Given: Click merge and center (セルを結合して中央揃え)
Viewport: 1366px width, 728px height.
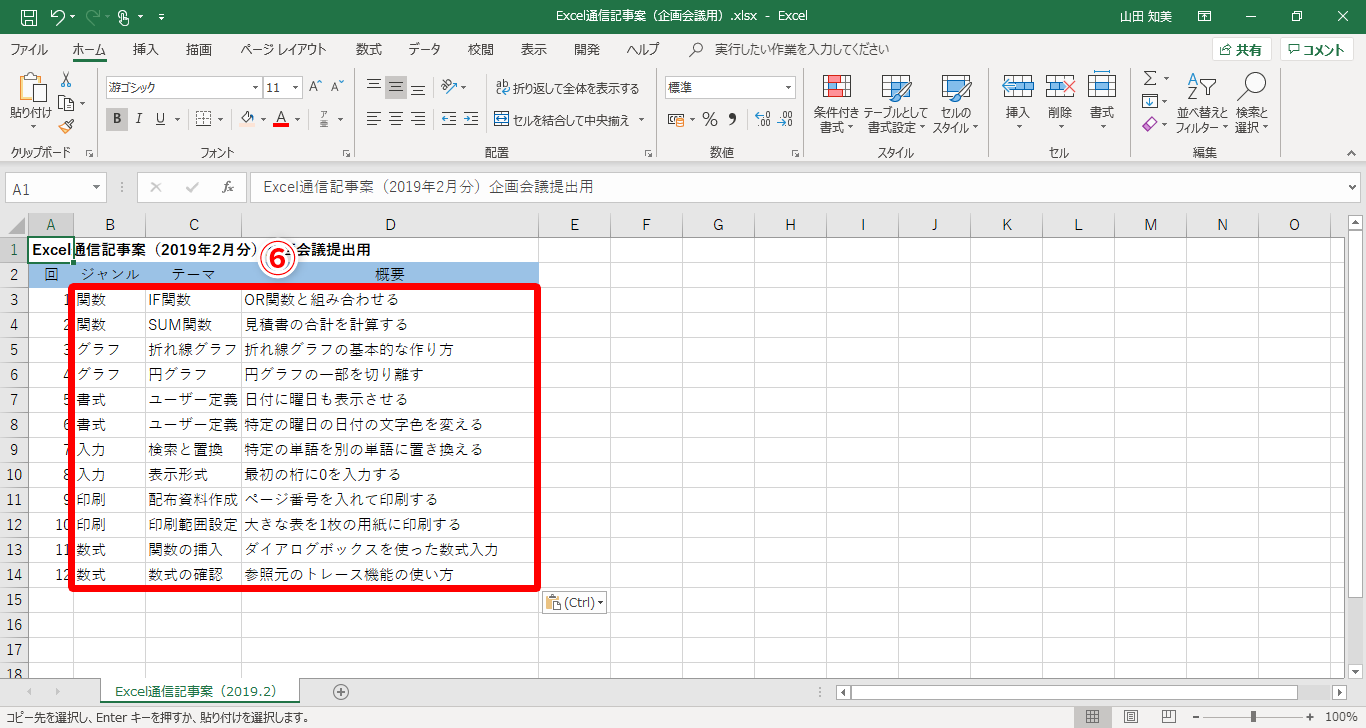Looking at the screenshot, I should (x=563, y=120).
